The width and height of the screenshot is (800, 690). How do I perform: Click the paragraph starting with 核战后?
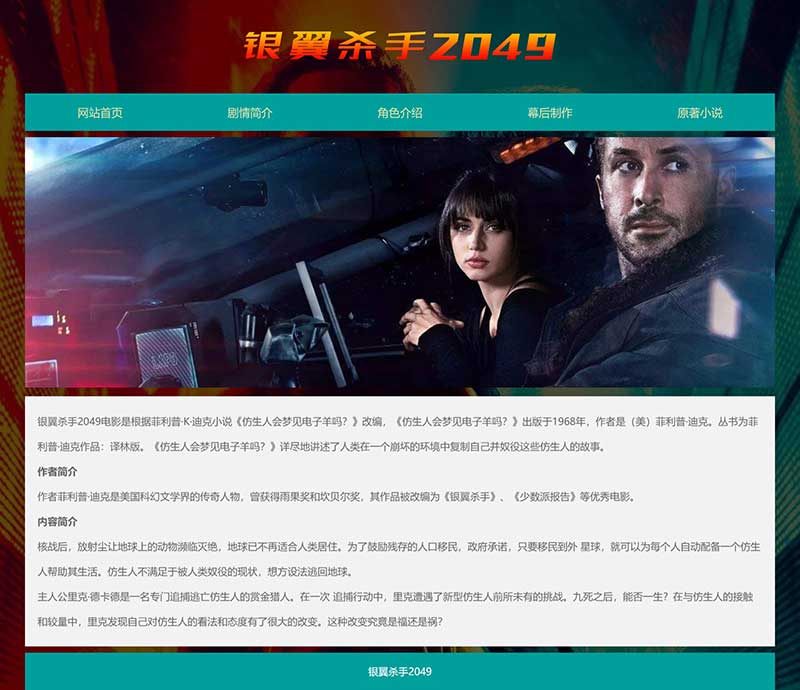[399, 559]
